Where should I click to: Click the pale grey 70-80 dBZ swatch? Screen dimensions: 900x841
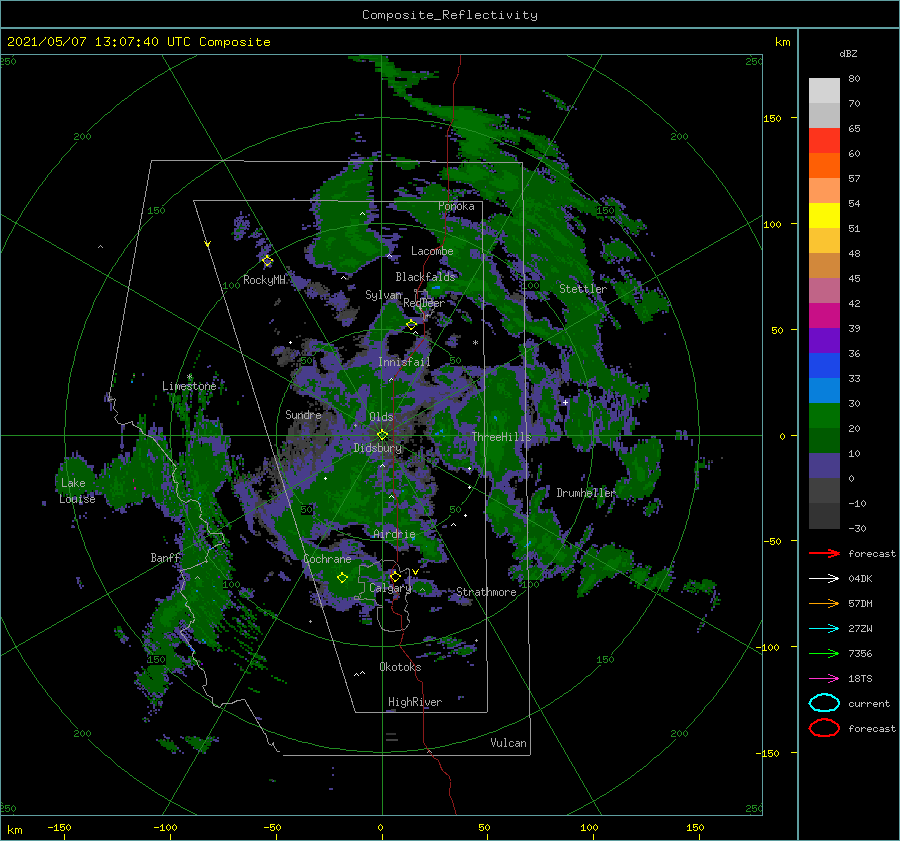[824, 91]
